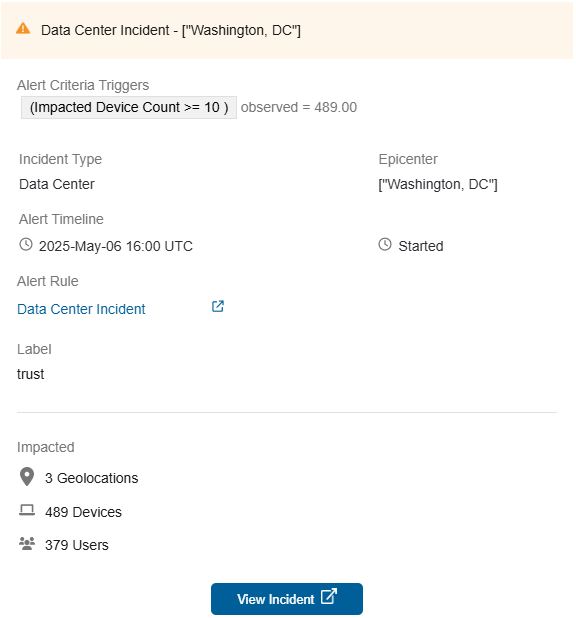Screen dimensions: 576x618
Task: Select the group Users icon
Action: [x=27, y=544]
